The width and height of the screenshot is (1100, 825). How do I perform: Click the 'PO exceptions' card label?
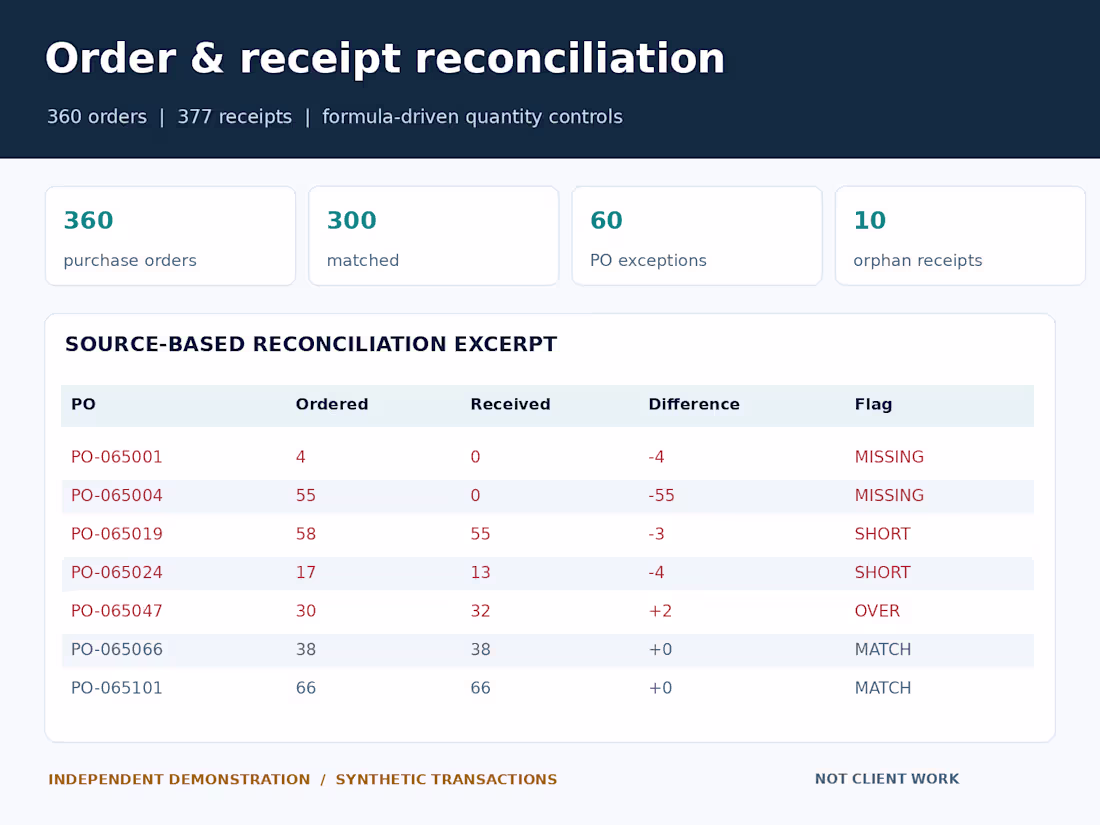pos(648,260)
